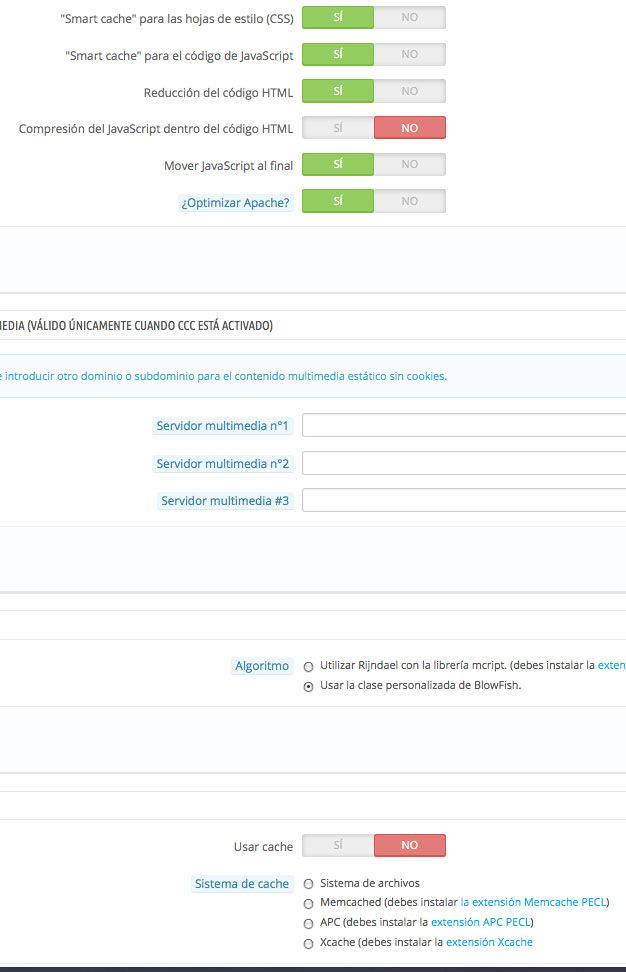626x972 pixels.
Task: Set Smart cache for JavaScript to NO
Action: coord(410,55)
